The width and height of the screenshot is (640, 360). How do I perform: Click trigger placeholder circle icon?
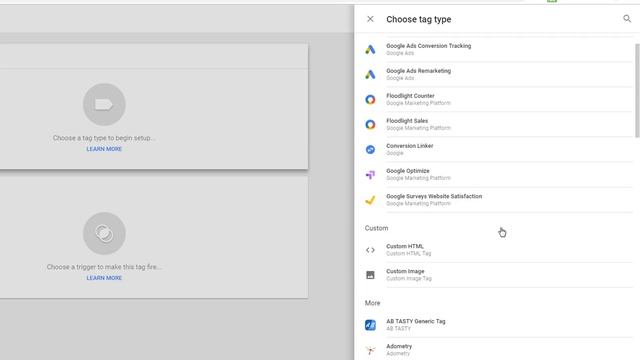click(x=104, y=233)
